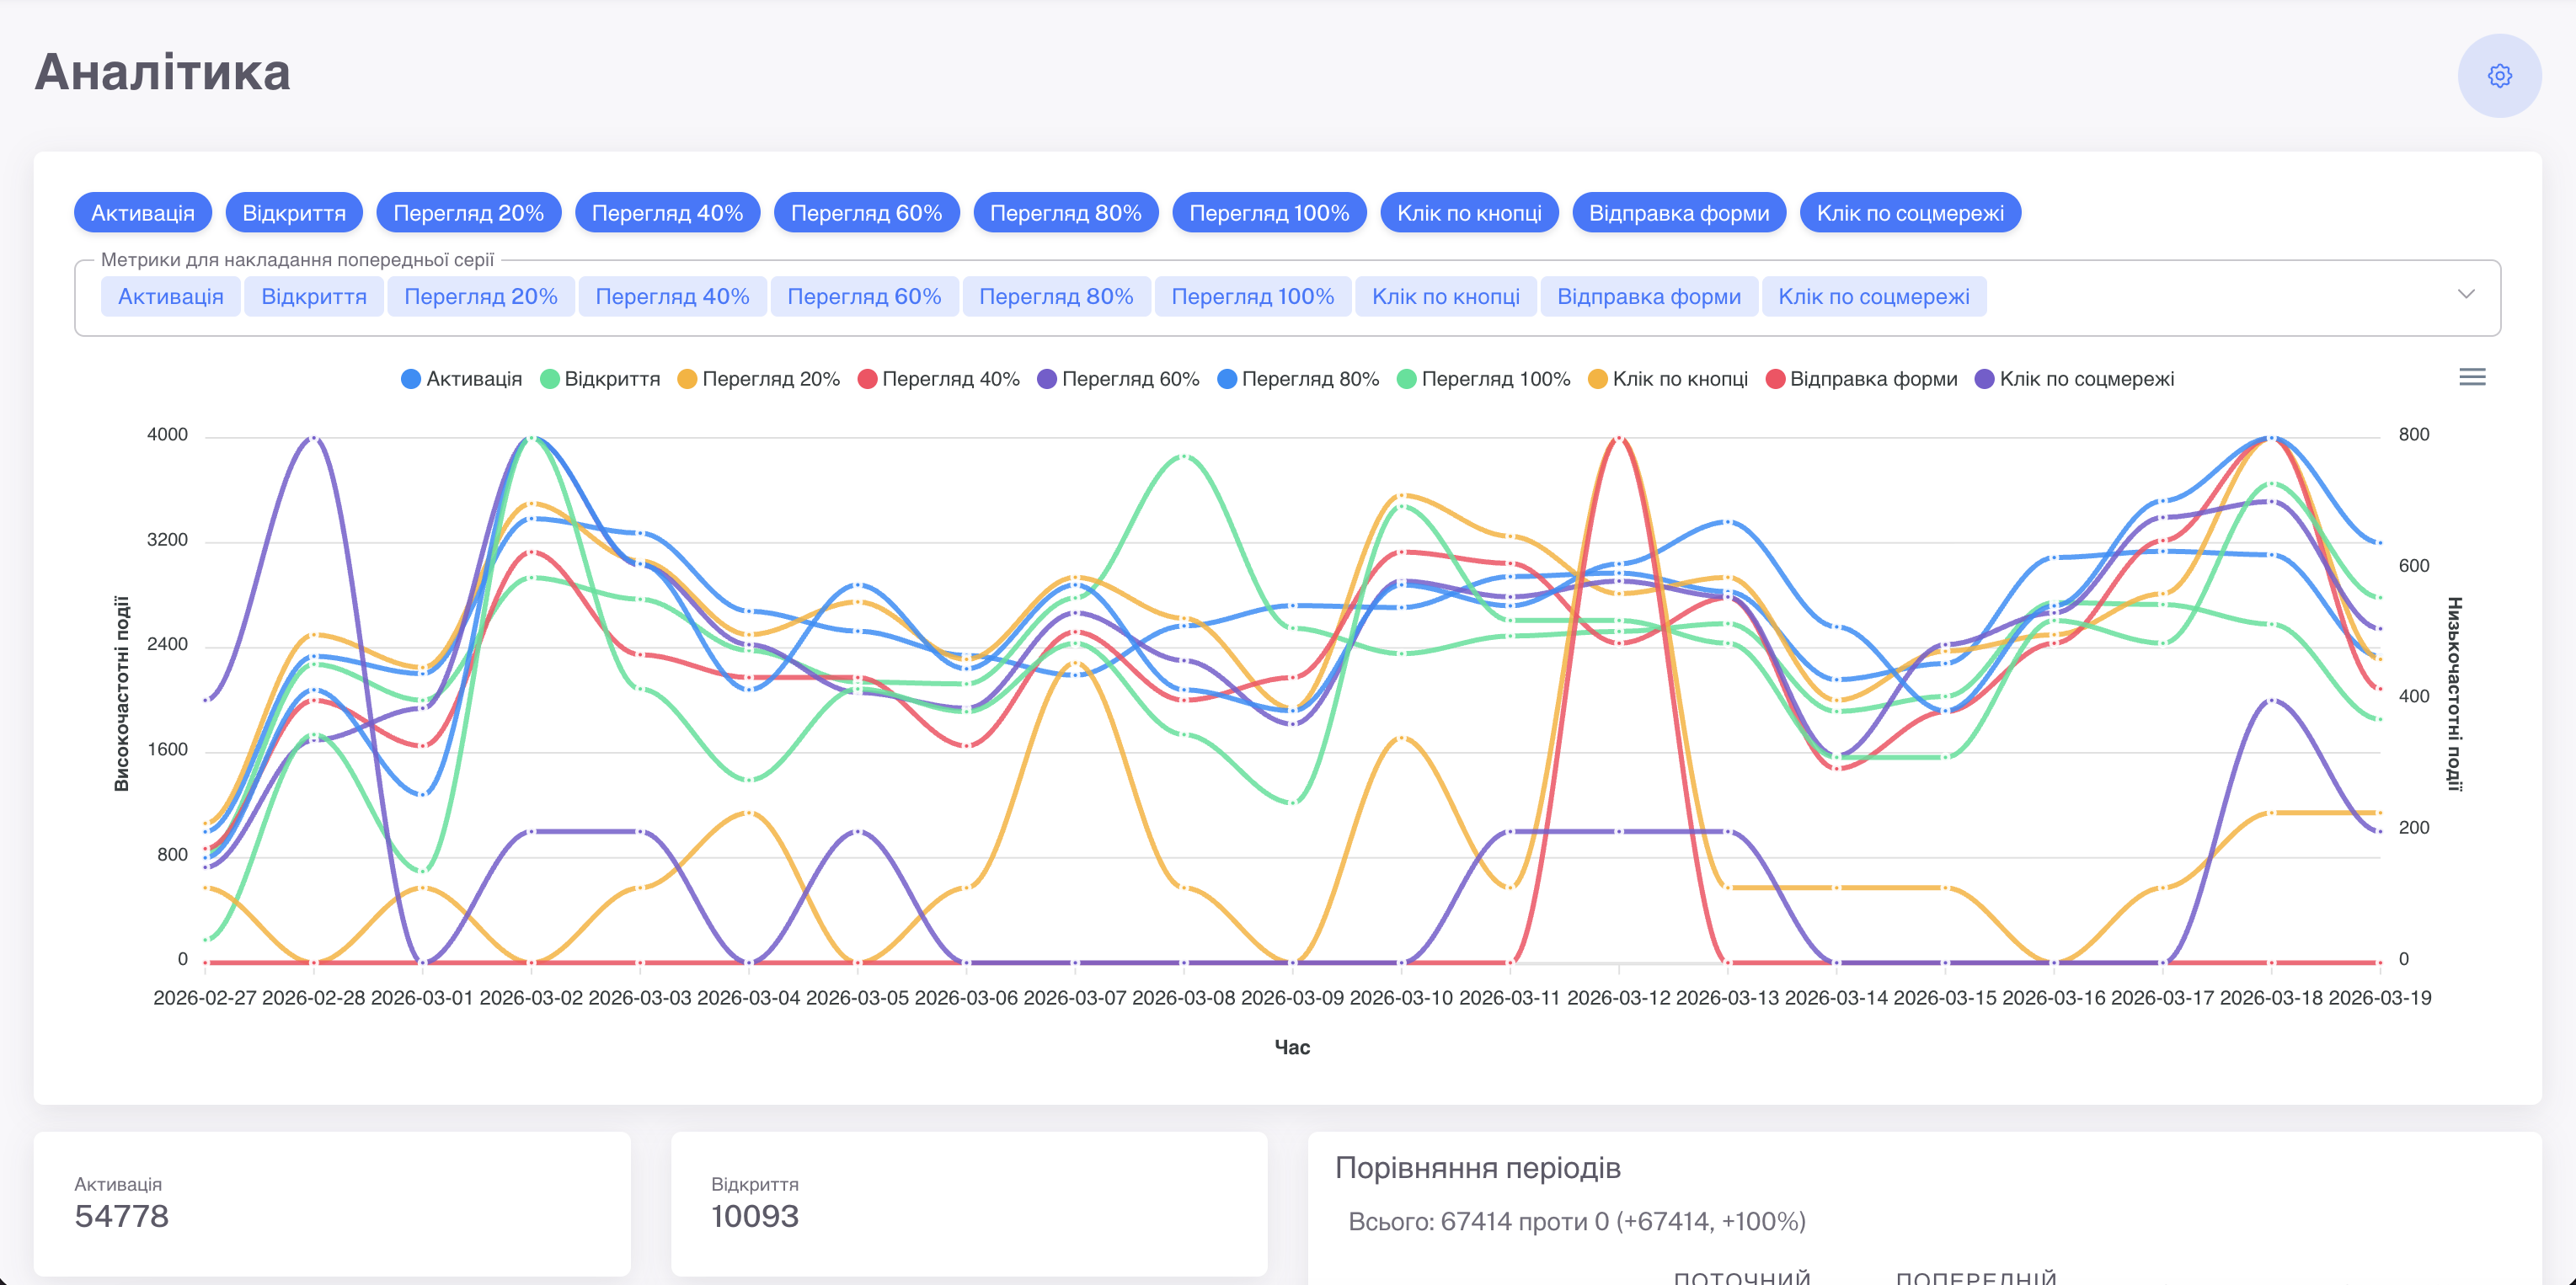Click the orange Перегляд 20% legend dot
This screenshot has width=2576, height=1285.
coord(687,379)
